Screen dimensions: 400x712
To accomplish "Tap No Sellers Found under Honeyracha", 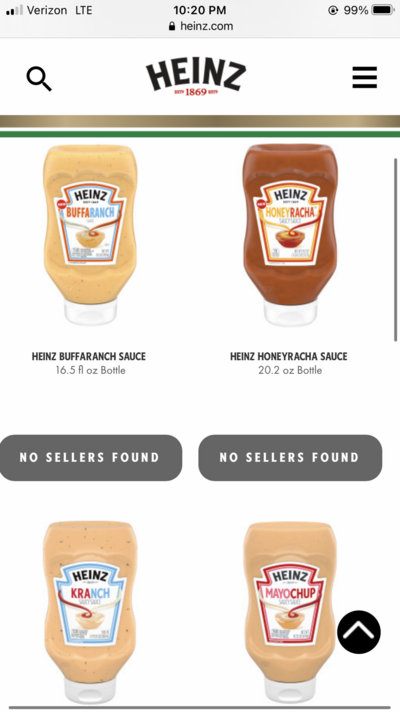I will (290, 458).
